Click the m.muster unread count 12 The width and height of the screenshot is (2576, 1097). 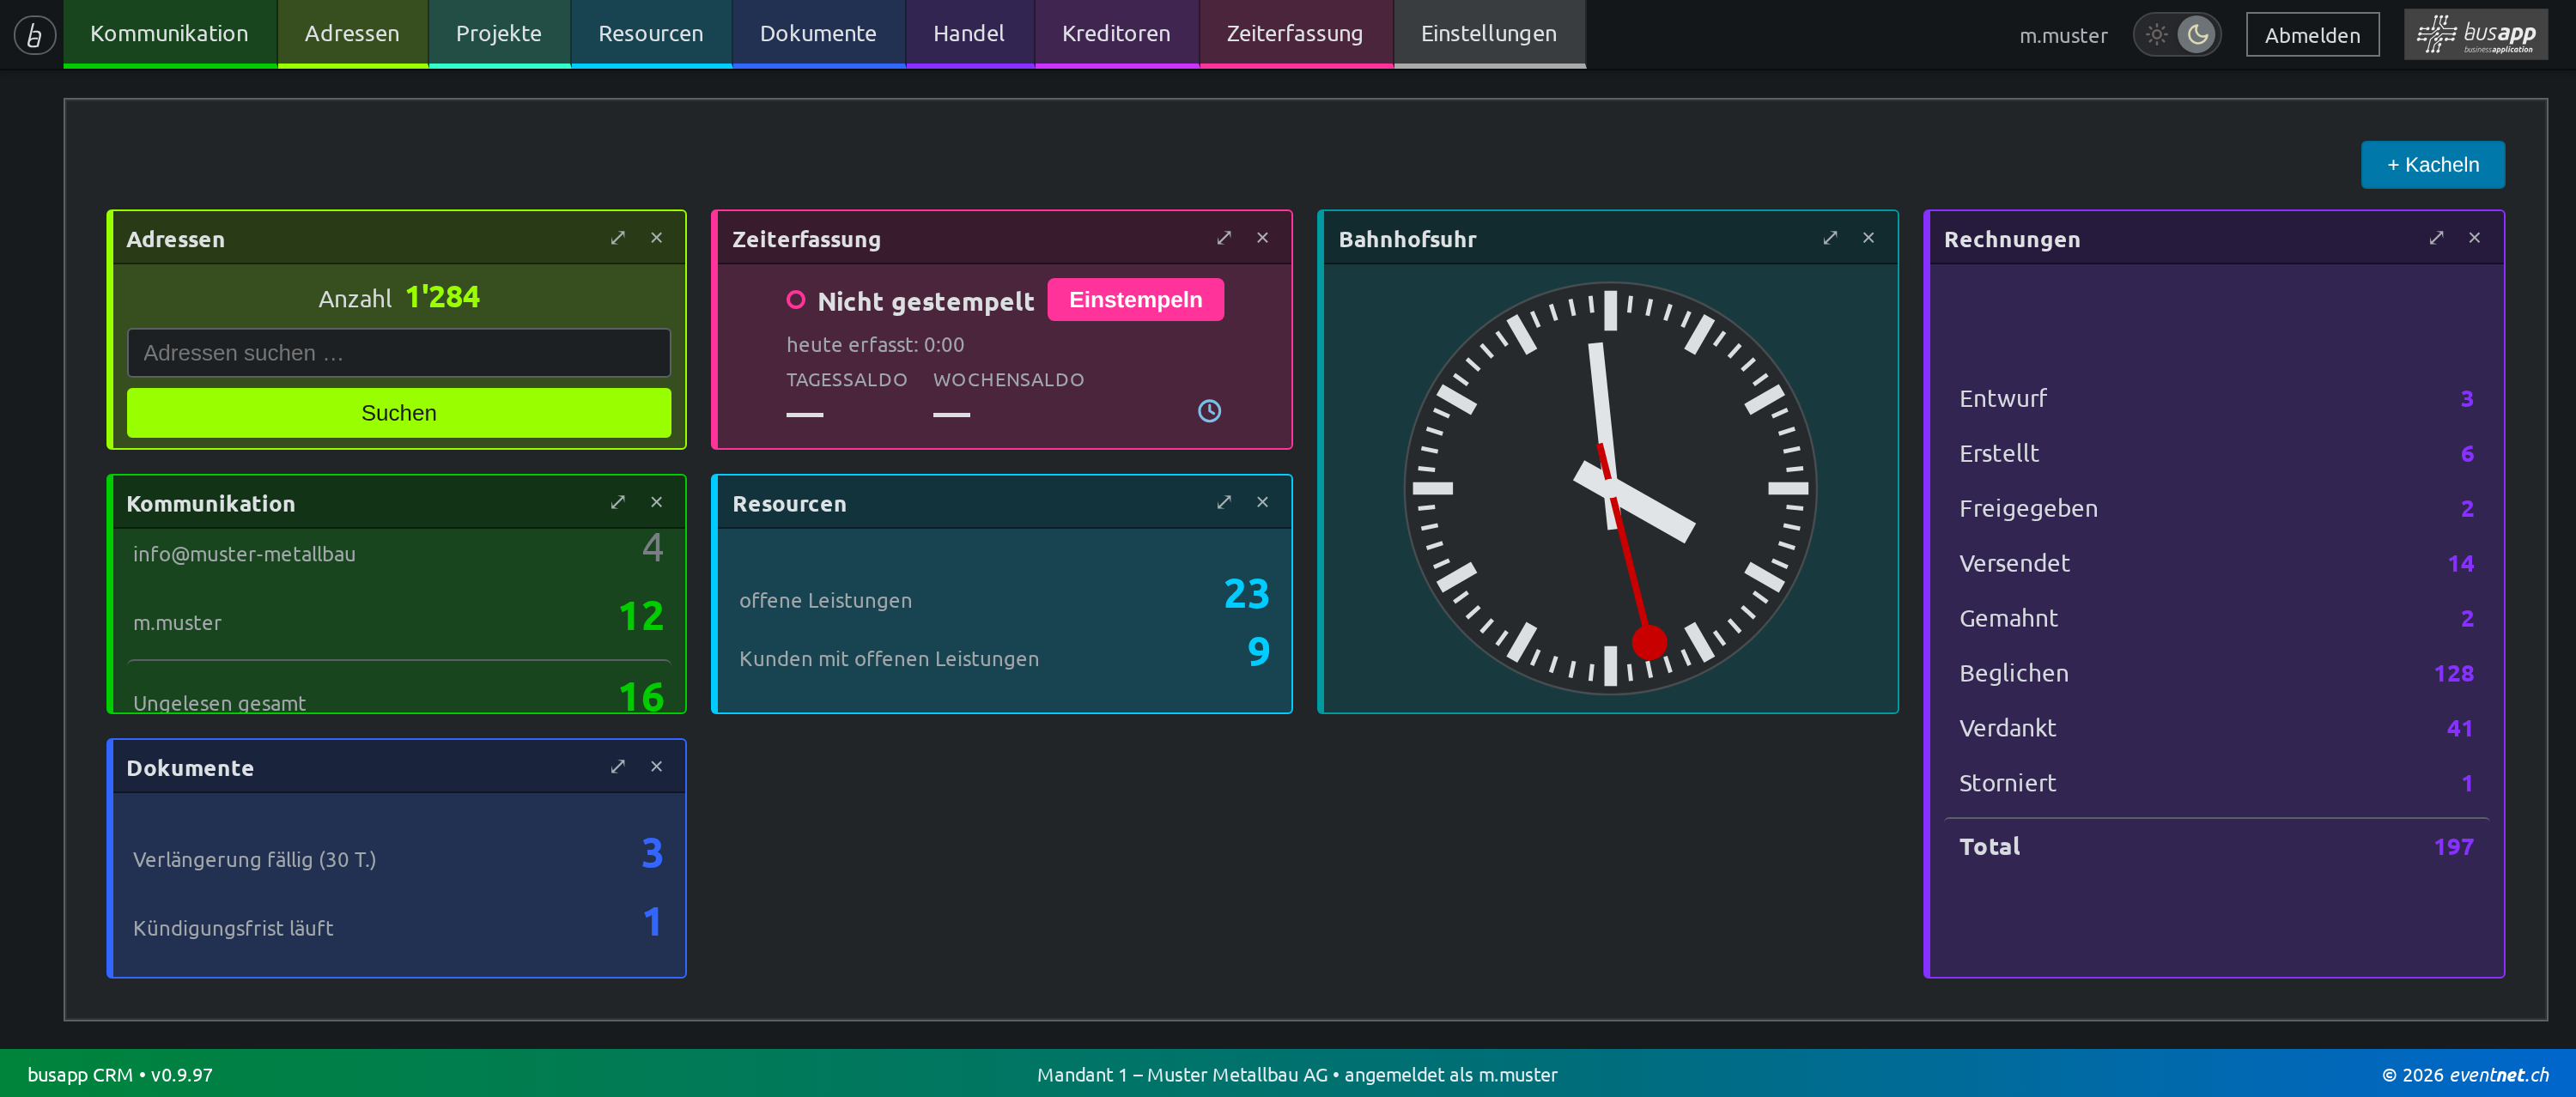(x=641, y=616)
